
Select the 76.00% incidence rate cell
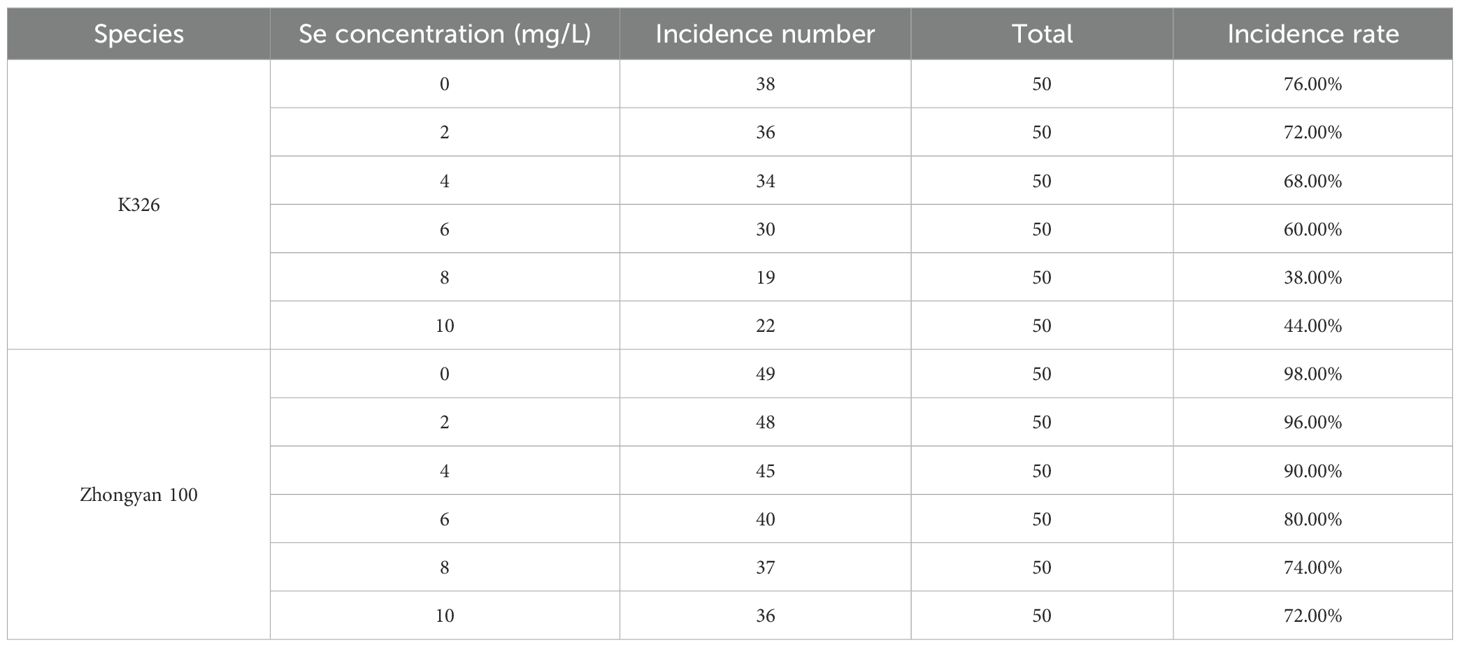point(1313,85)
